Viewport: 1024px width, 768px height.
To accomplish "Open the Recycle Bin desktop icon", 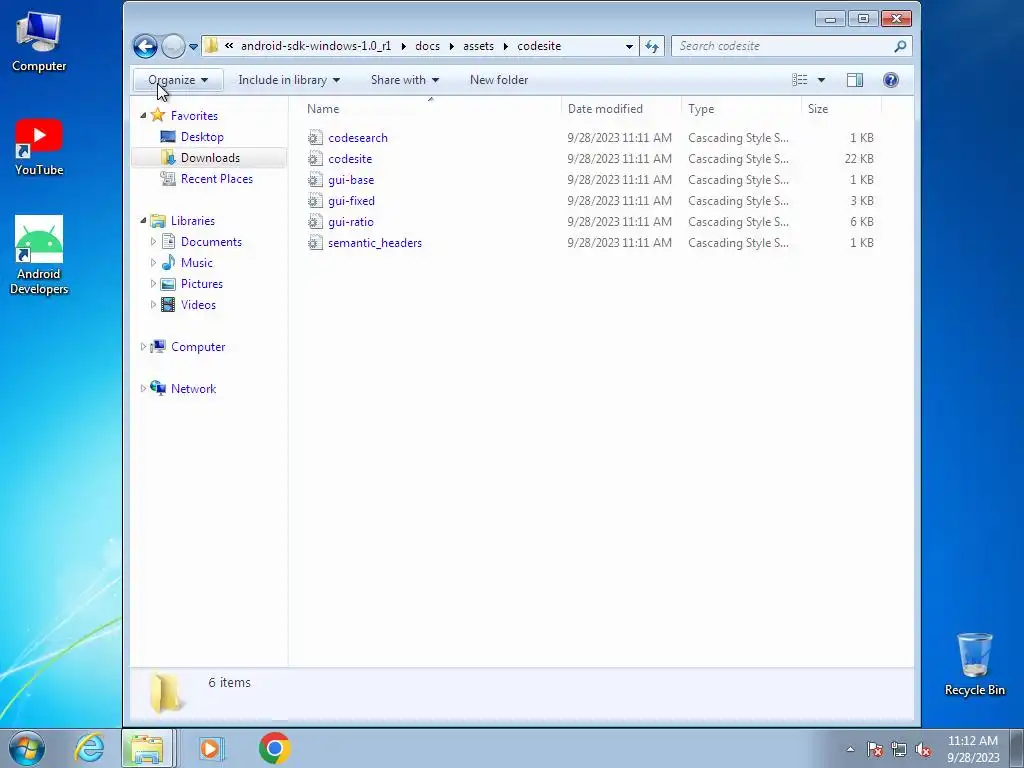I will [x=974, y=664].
